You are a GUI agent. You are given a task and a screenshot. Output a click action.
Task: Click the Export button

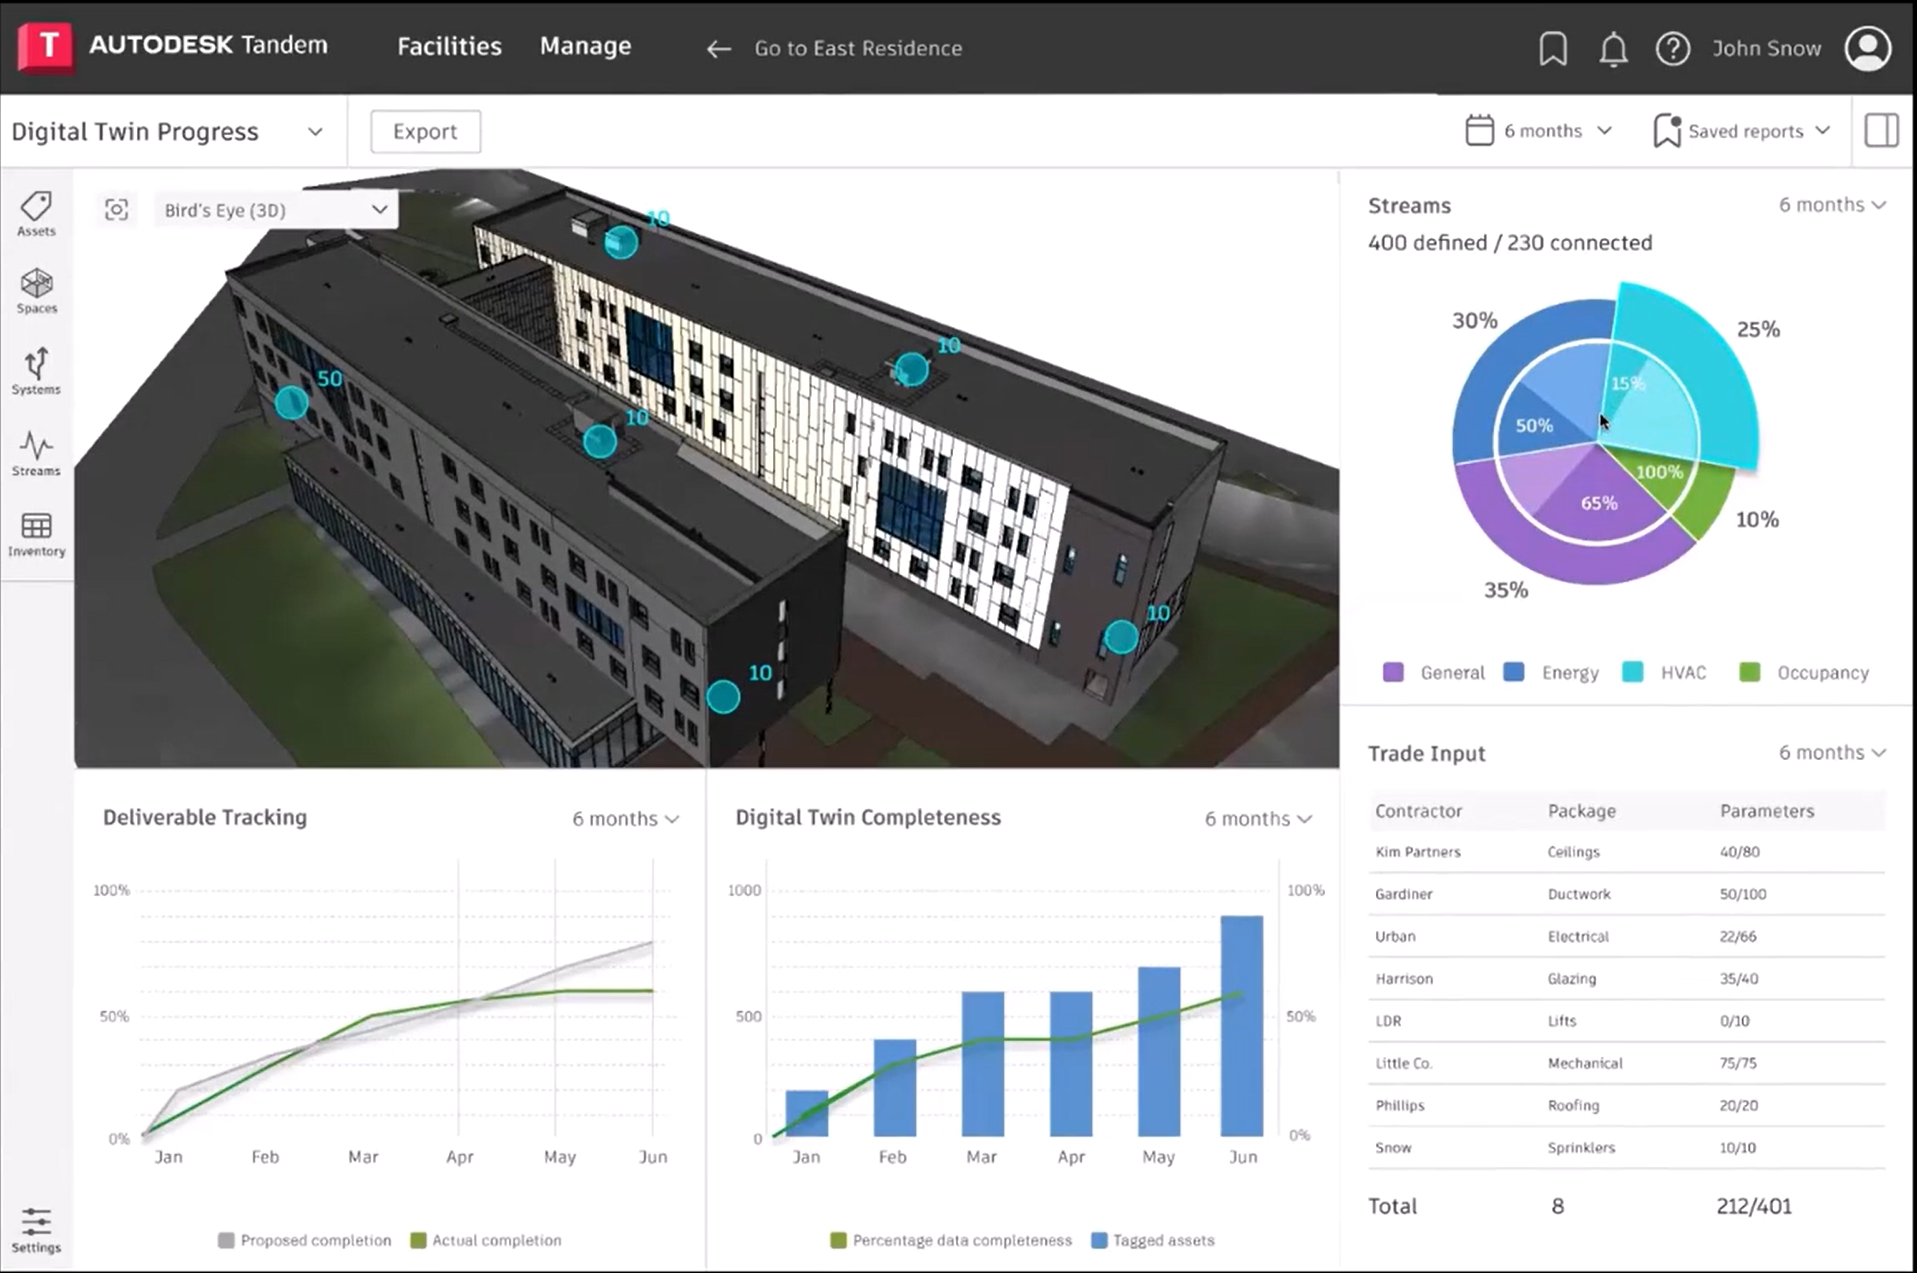(x=425, y=131)
